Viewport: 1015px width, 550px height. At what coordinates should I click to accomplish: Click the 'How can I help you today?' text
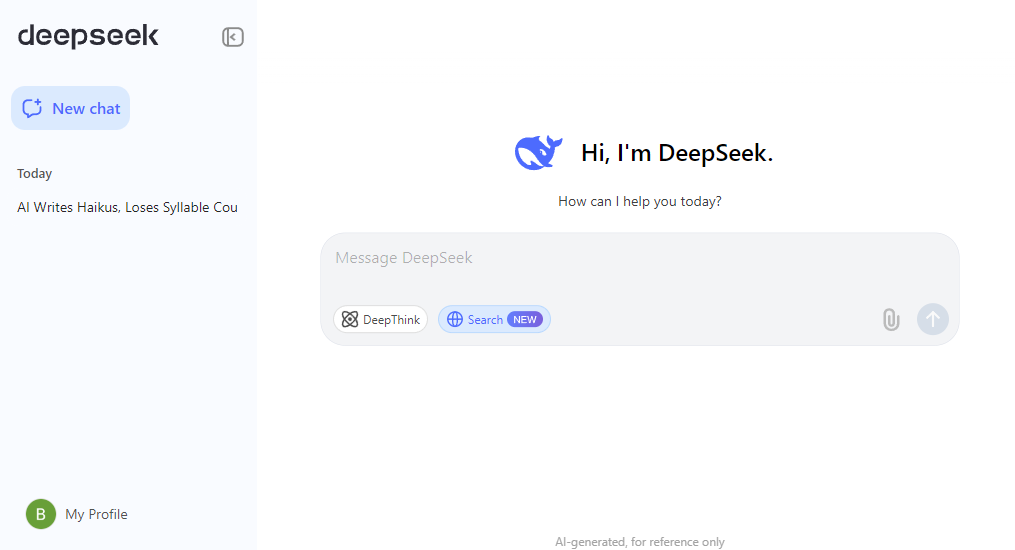tap(640, 201)
